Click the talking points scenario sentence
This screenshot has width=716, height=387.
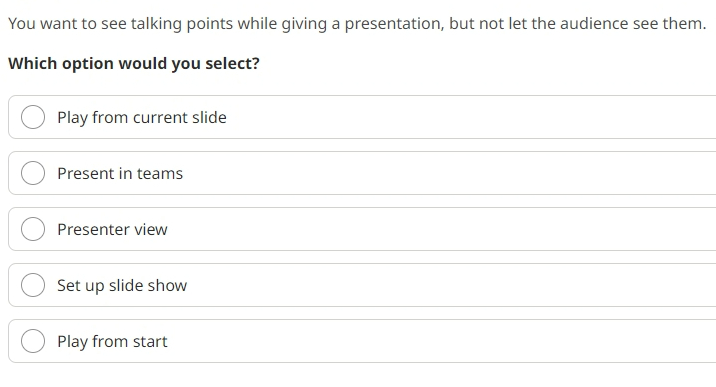point(357,23)
